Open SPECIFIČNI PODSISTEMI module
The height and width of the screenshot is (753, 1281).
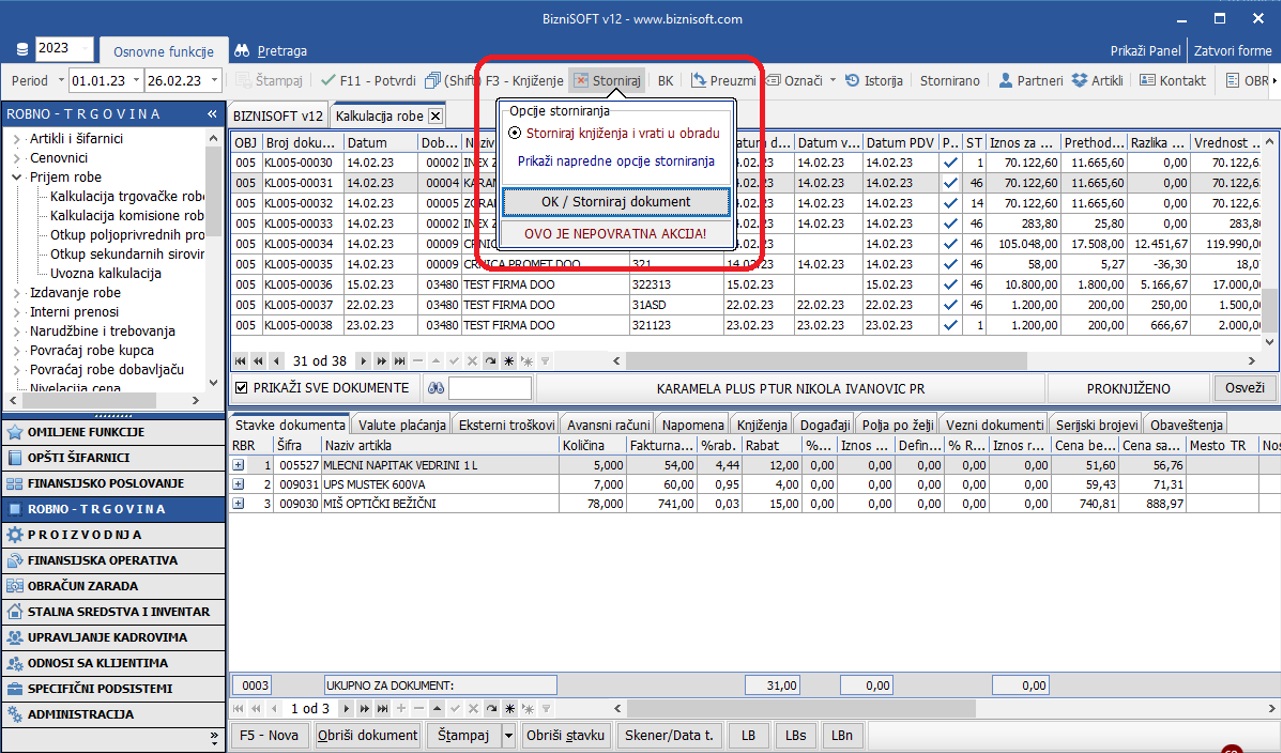click(x=113, y=689)
